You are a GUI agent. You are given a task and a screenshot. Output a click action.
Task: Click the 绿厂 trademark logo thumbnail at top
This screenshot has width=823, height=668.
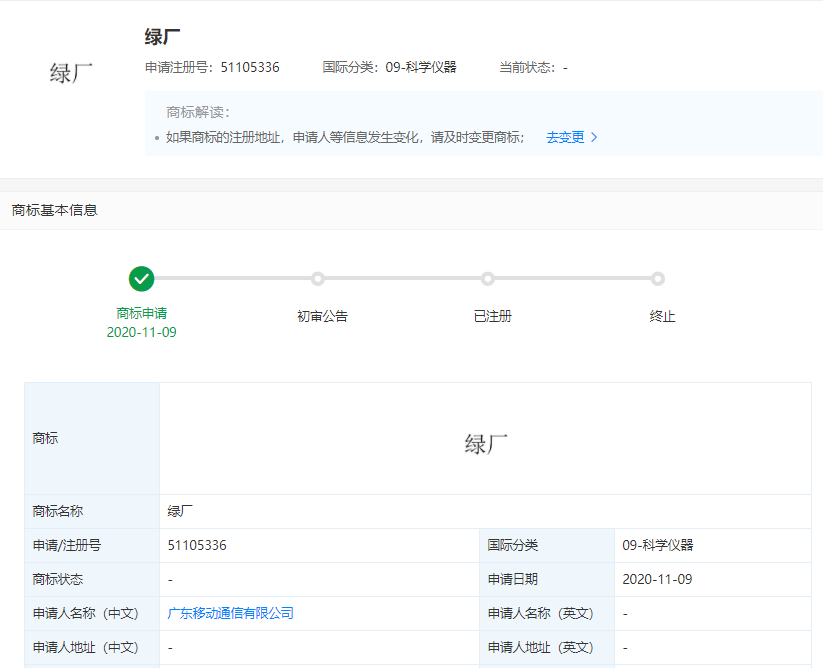pos(71,73)
